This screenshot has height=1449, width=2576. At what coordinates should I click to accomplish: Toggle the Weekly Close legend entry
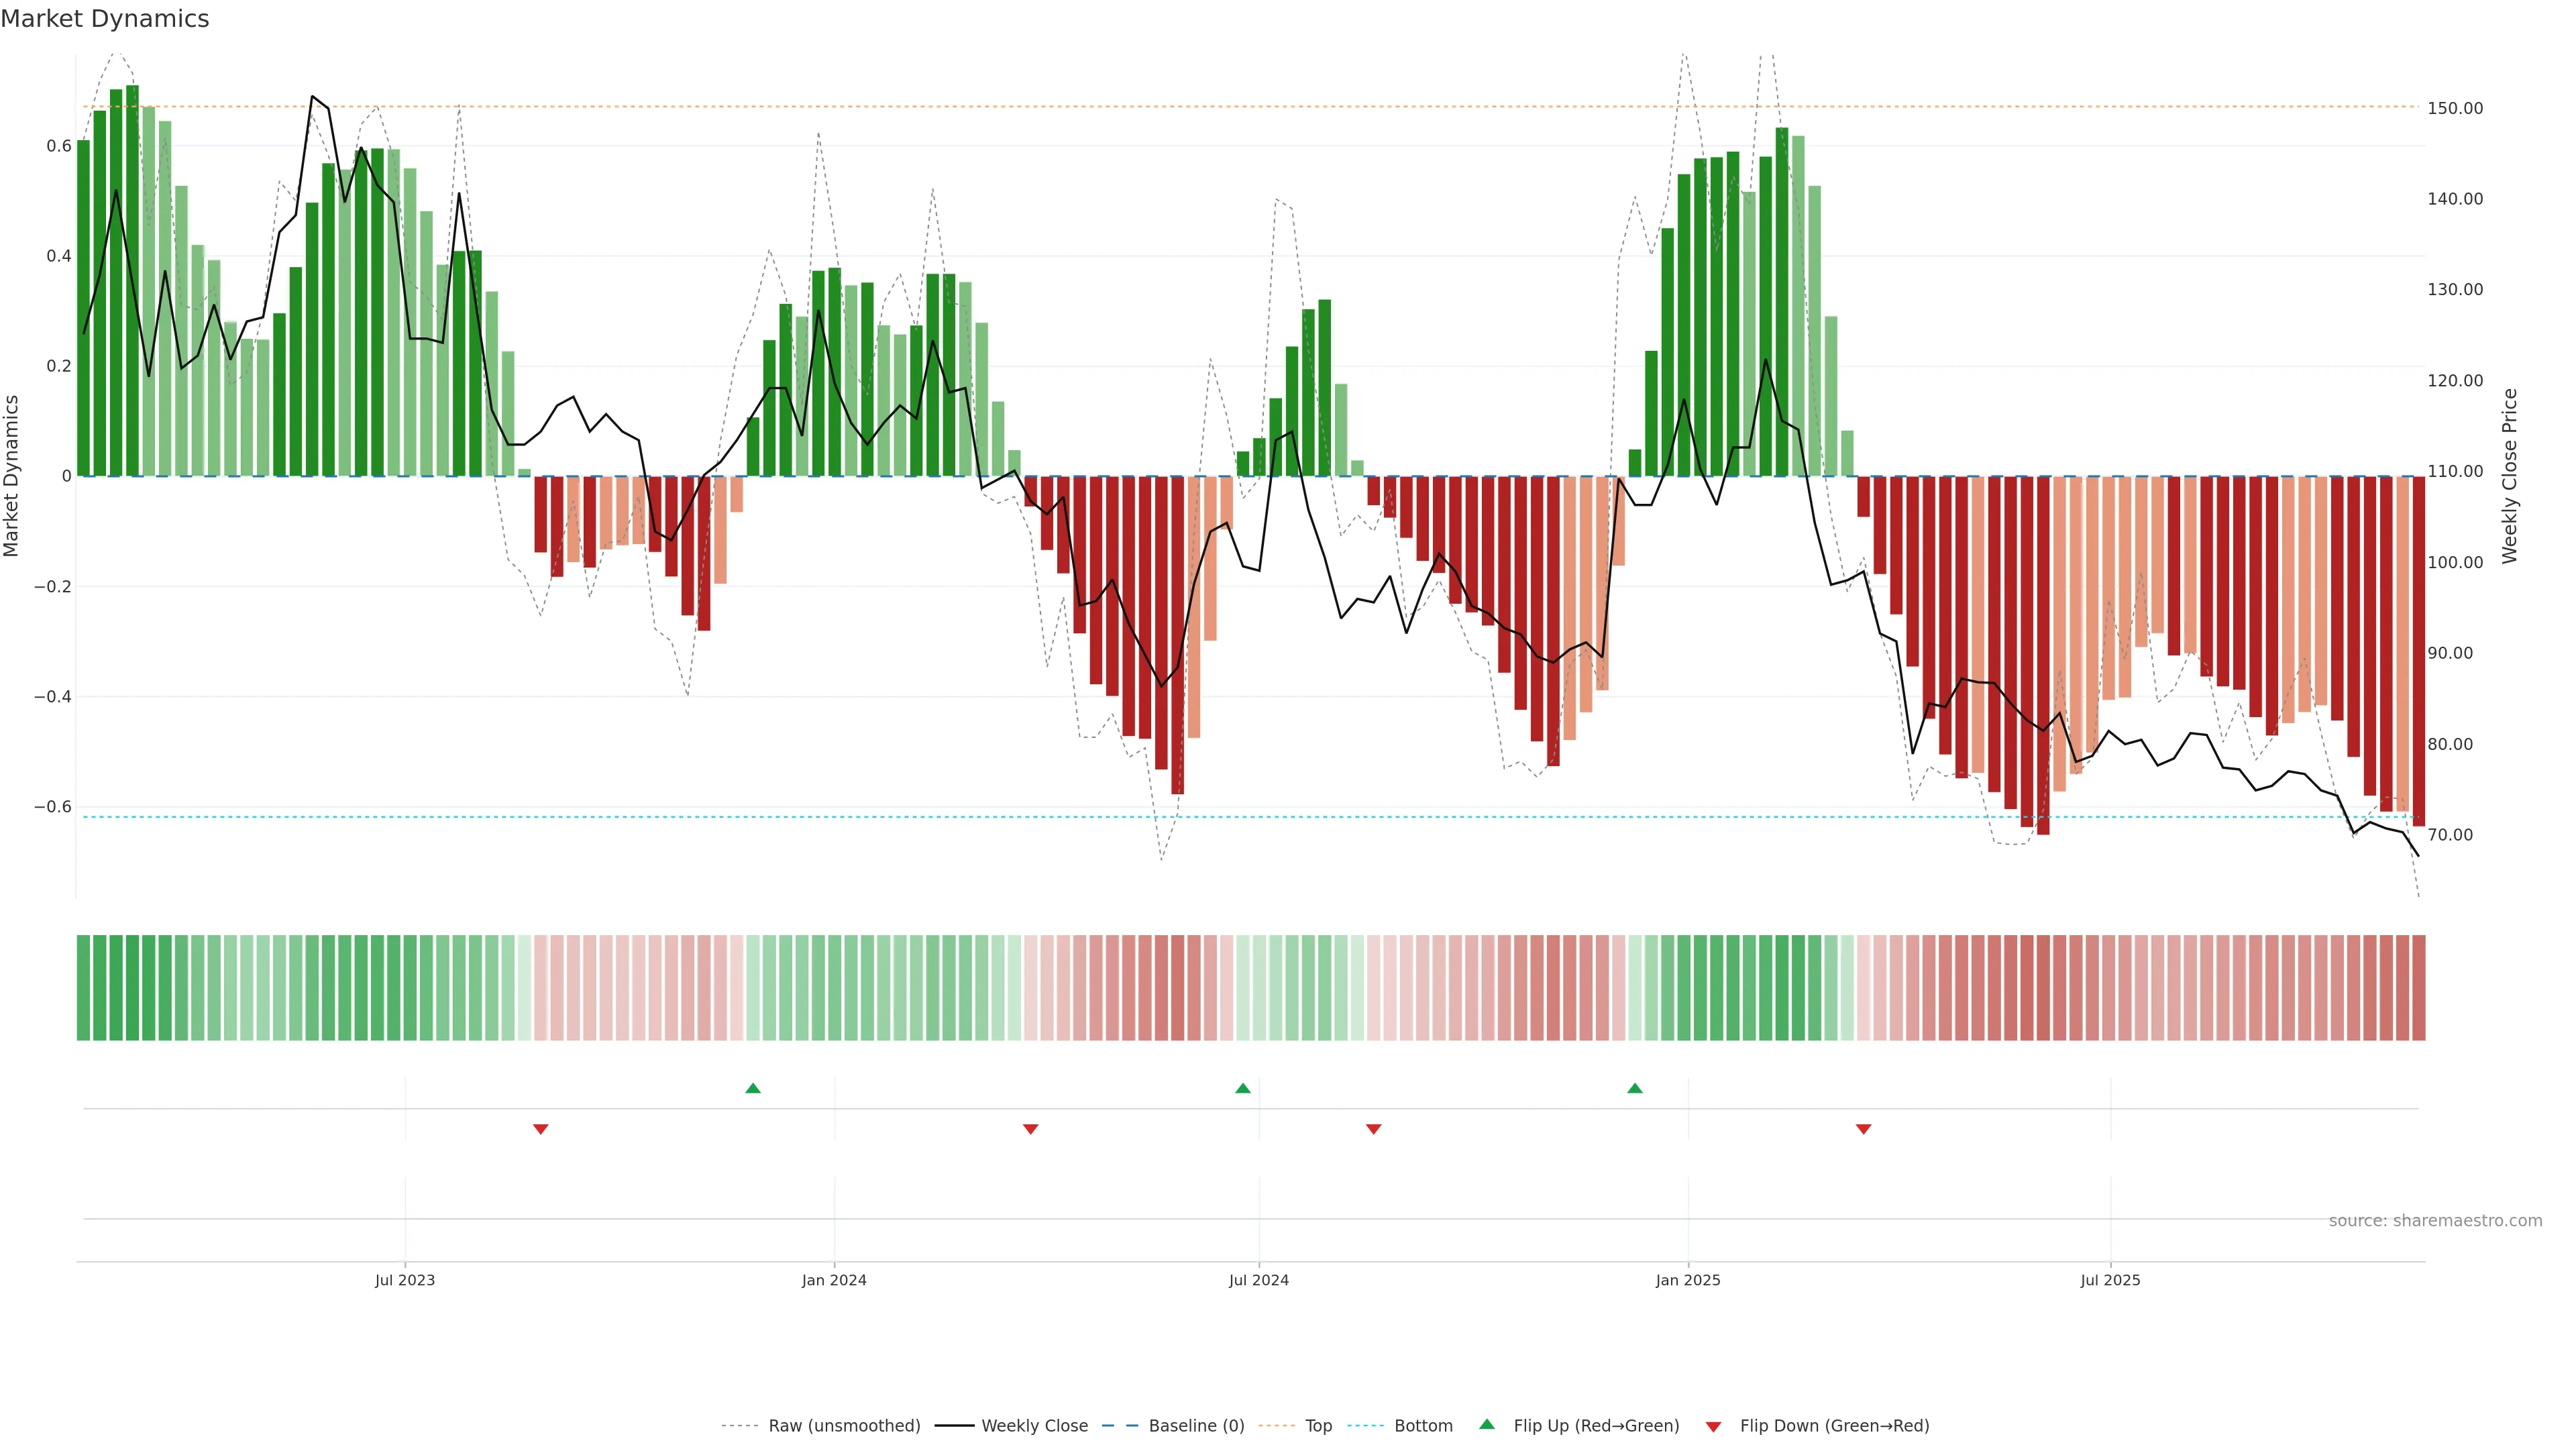pos(1034,1426)
